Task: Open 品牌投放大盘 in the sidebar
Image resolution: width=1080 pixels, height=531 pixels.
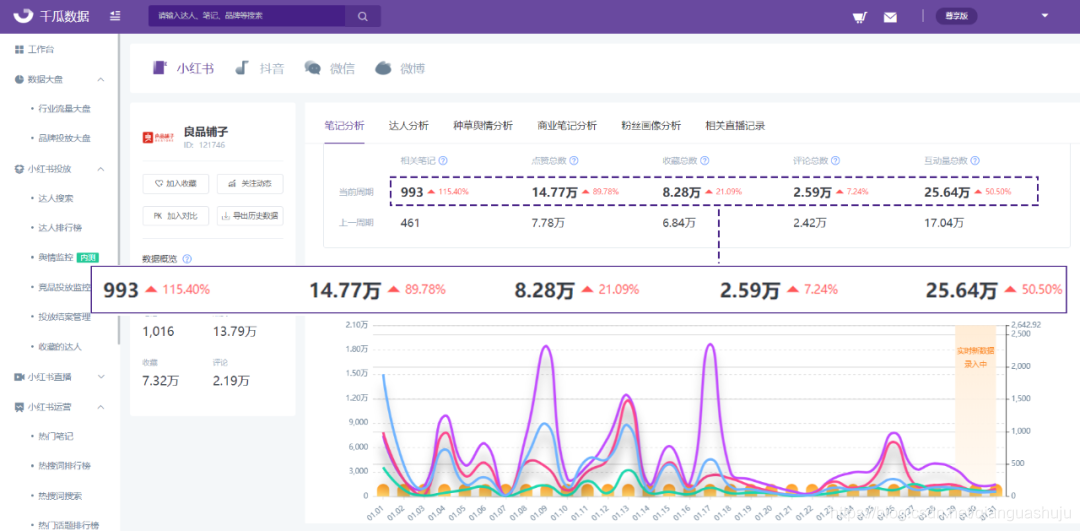Action: pos(65,138)
